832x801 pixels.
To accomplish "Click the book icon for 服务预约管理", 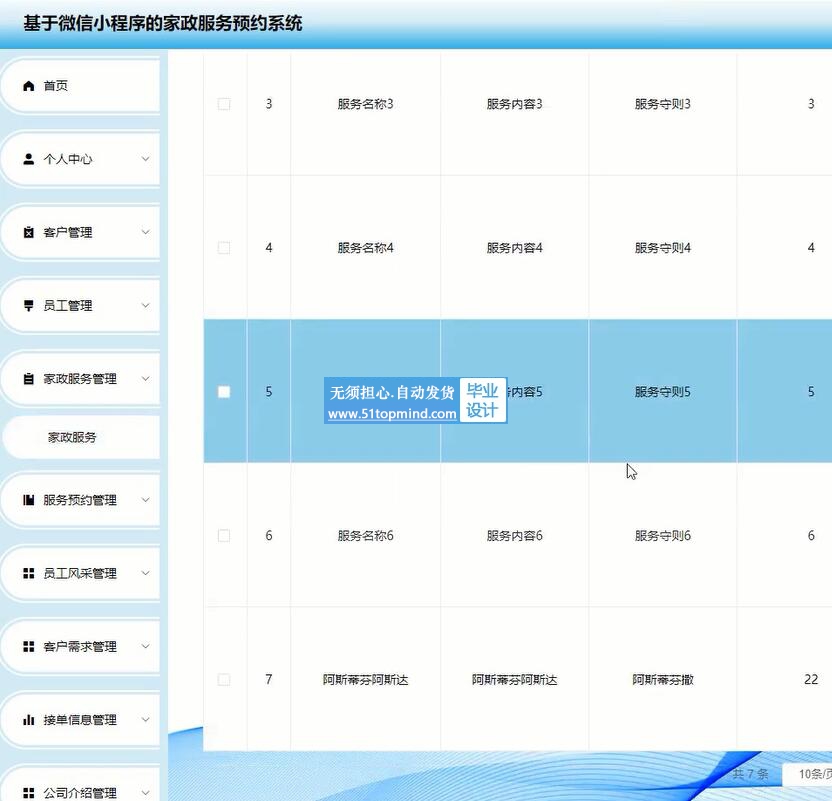I will pos(29,500).
